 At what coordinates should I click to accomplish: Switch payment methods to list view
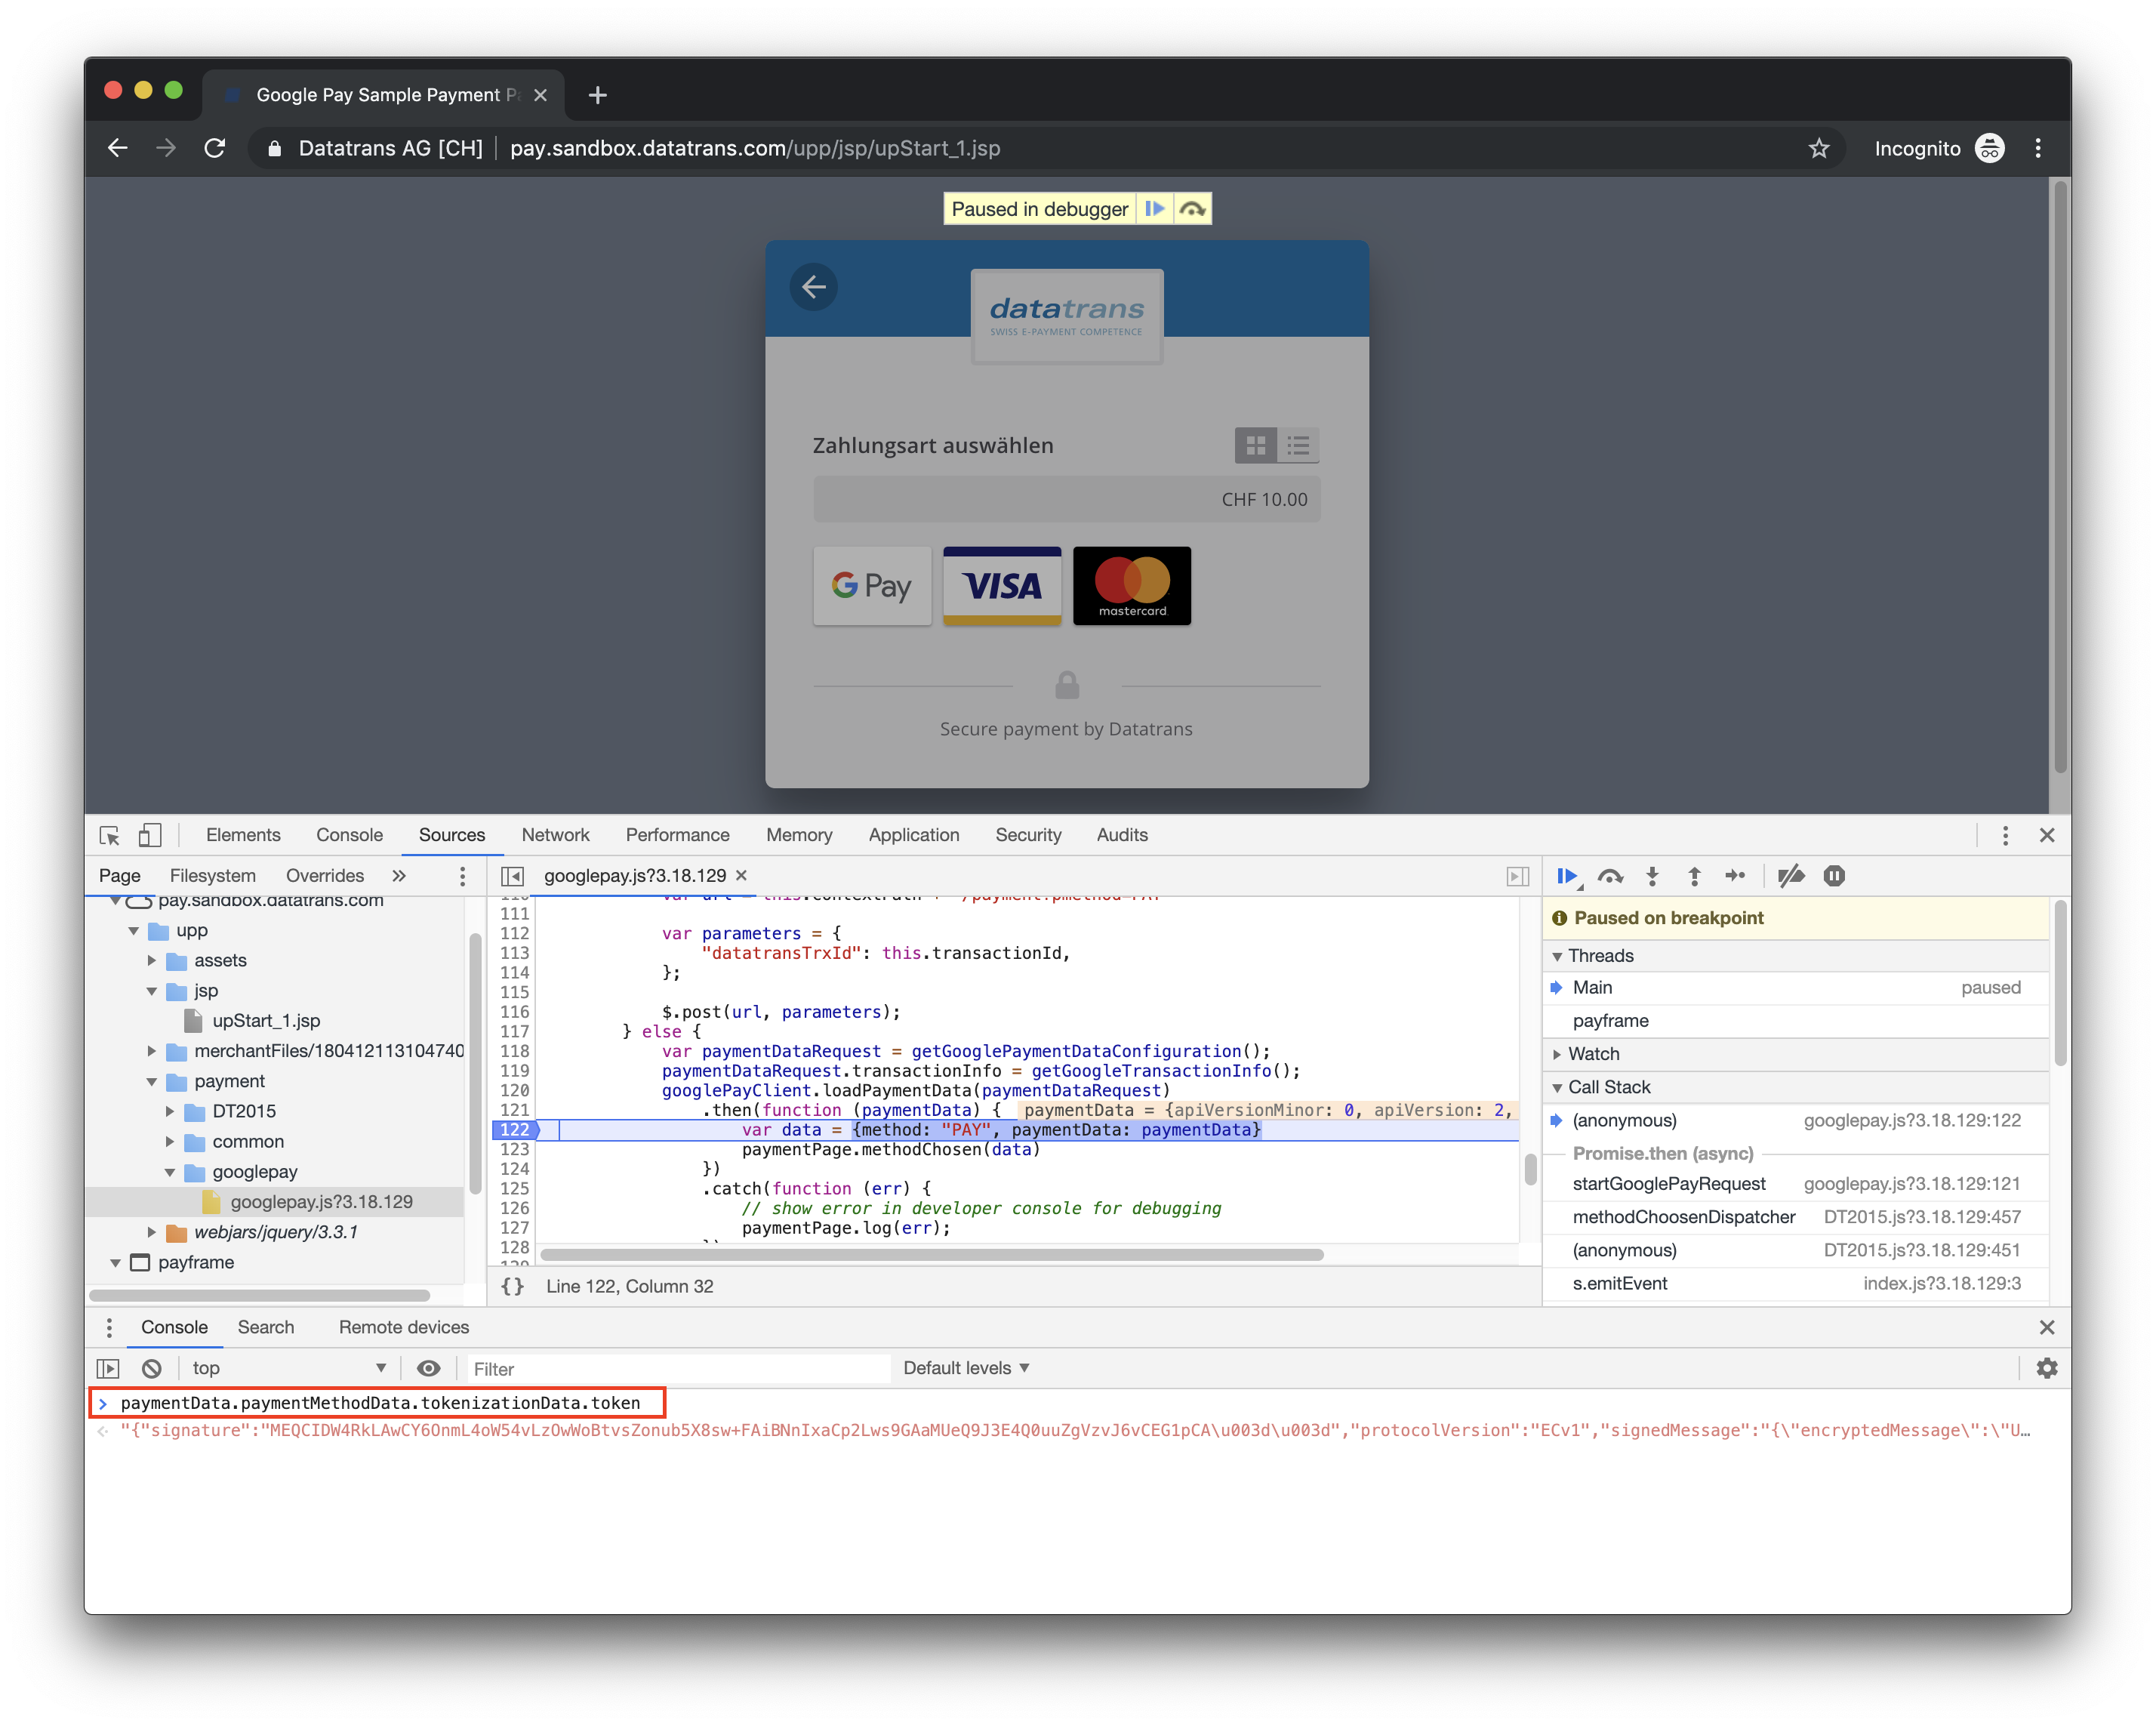(x=1298, y=446)
